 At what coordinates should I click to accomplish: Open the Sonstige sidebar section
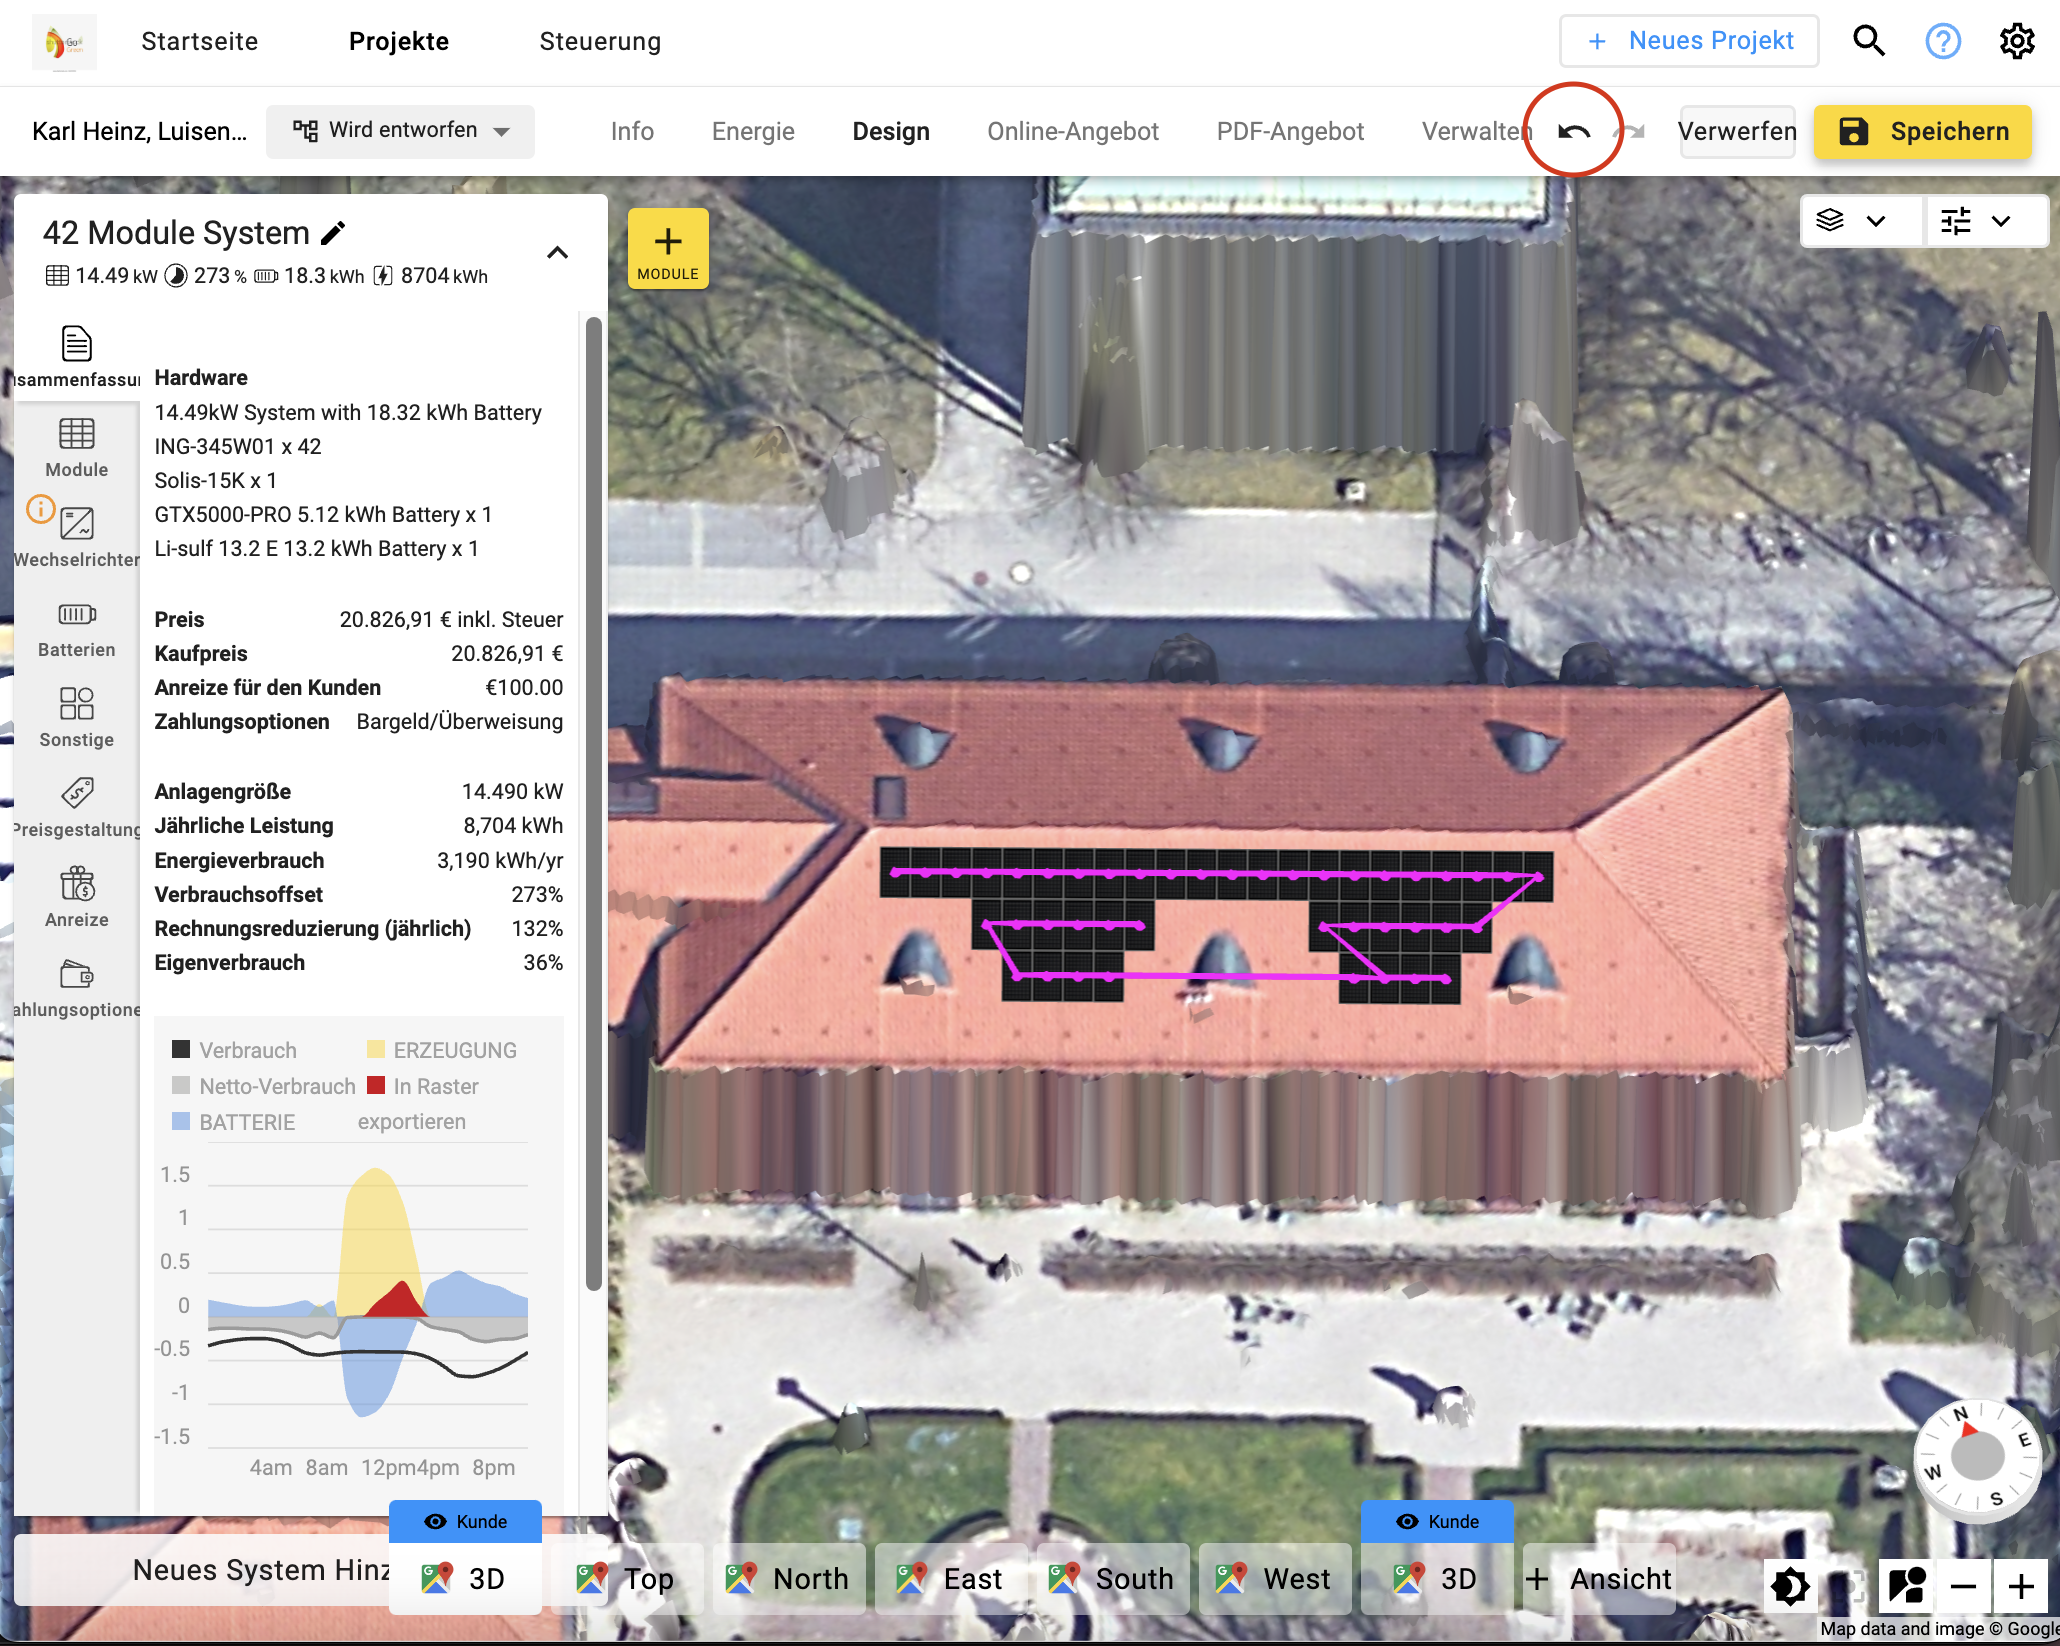point(77,718)
